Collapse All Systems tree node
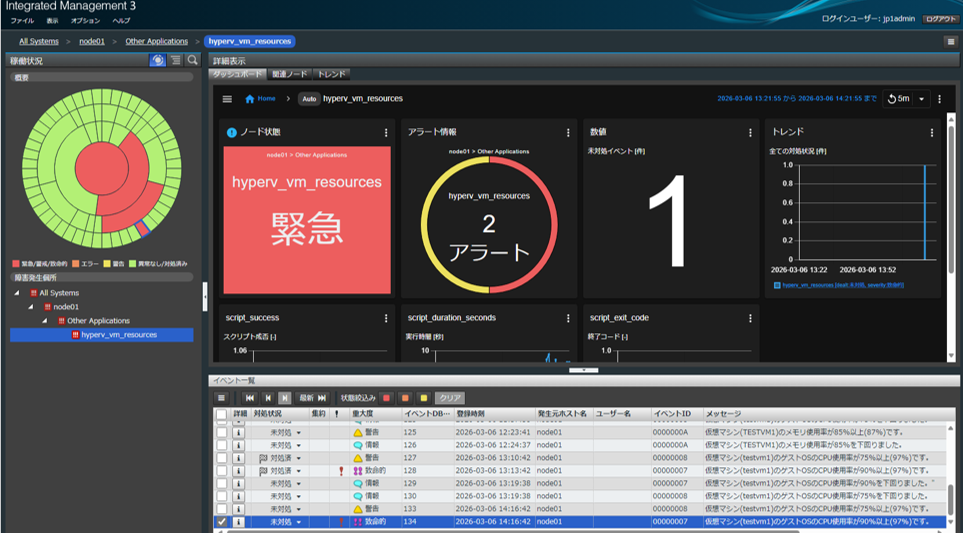 pos(17,293)
